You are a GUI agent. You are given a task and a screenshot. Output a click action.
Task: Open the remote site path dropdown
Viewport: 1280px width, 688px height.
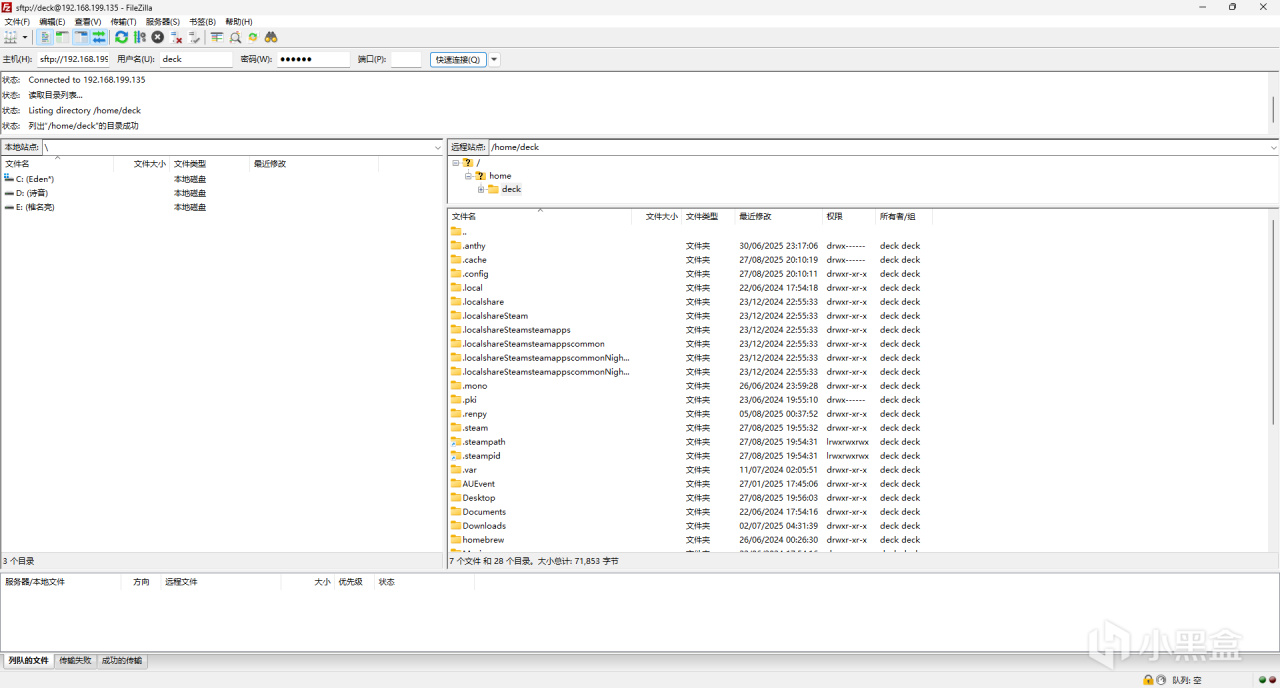(1273, 147)
